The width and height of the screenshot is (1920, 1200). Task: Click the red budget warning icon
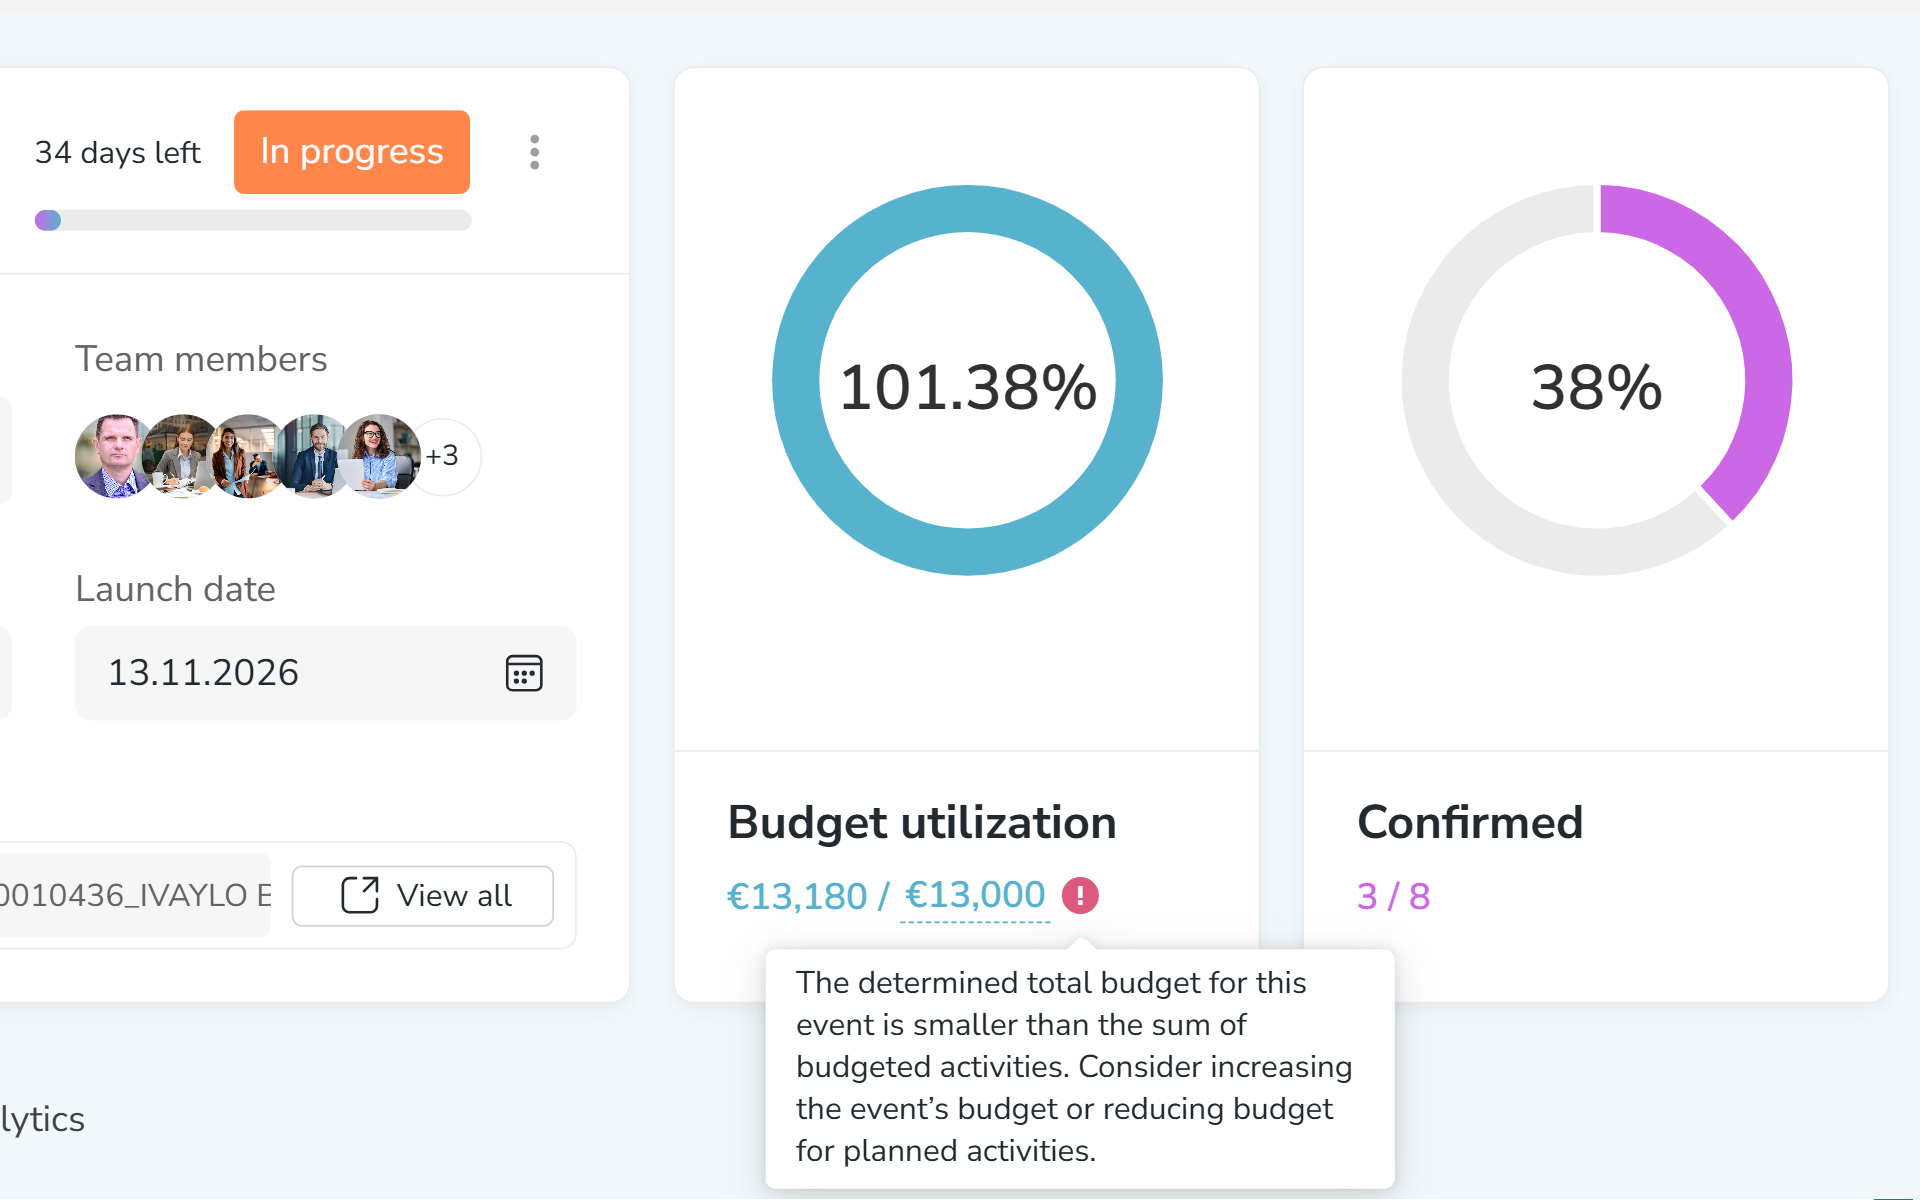pyautogui.click(x=1080, y=895)
